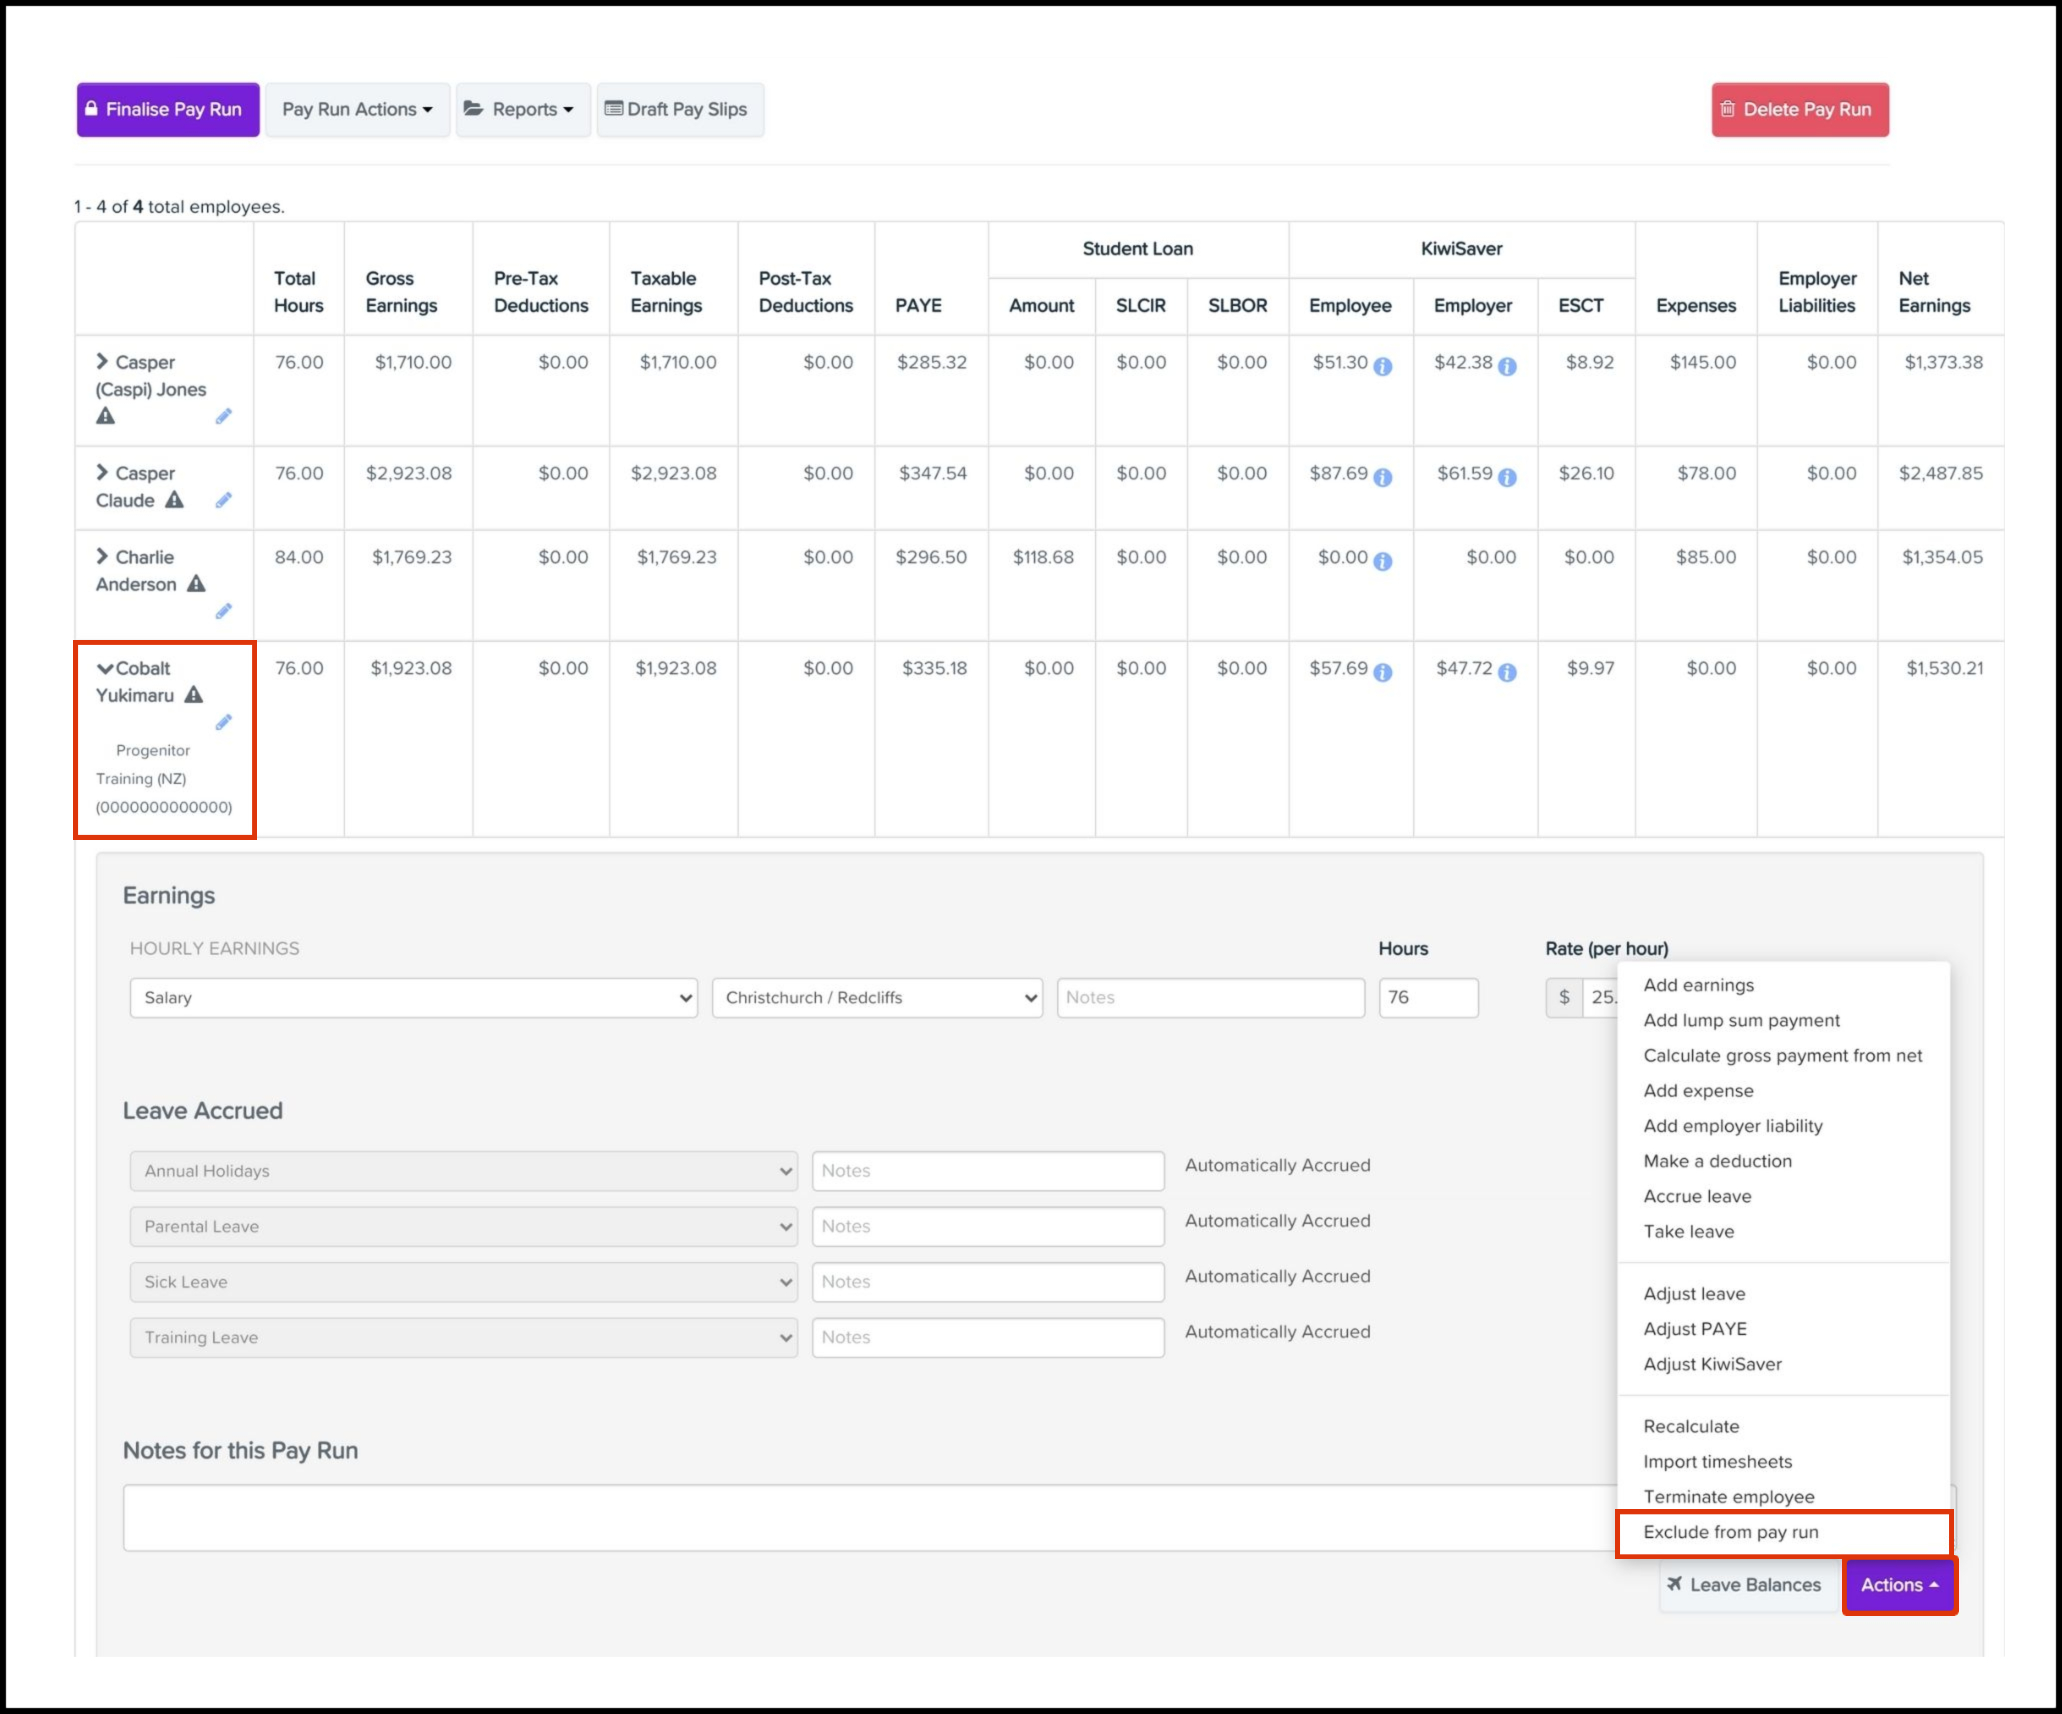Click pencil edit icon for Casper Claude

223,500
